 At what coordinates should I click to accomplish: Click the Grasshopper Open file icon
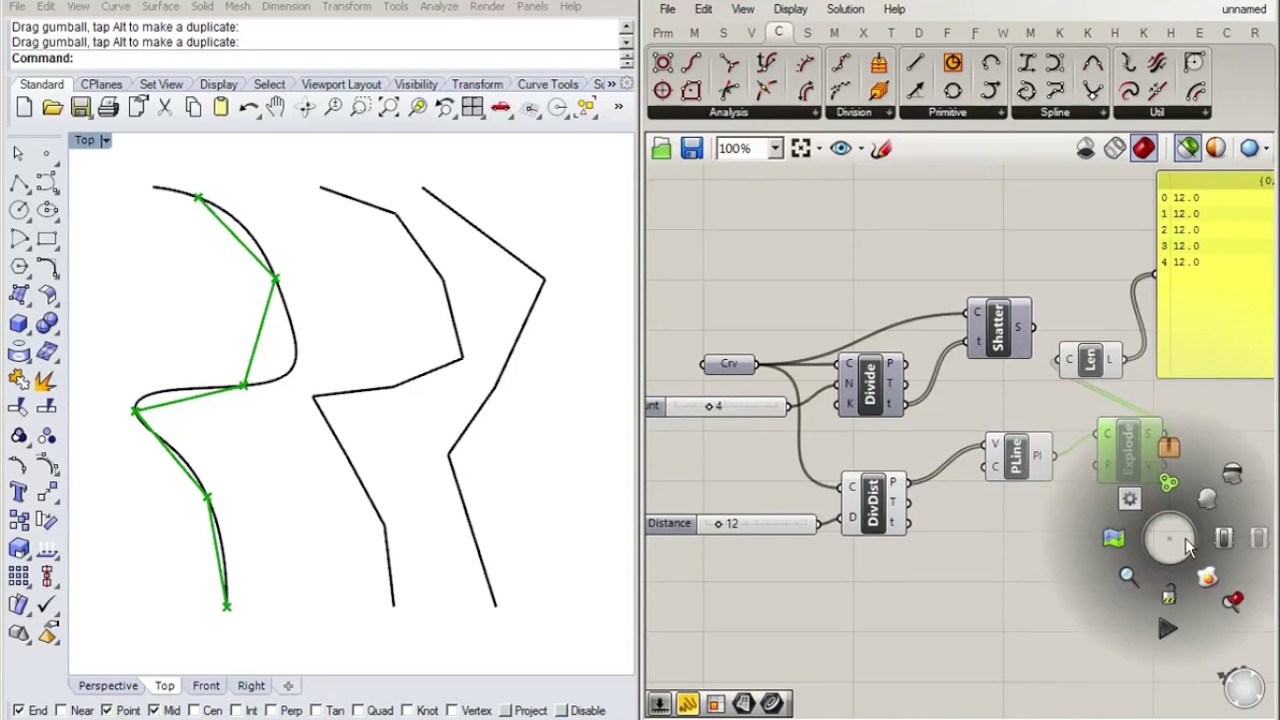pos(661,149)
